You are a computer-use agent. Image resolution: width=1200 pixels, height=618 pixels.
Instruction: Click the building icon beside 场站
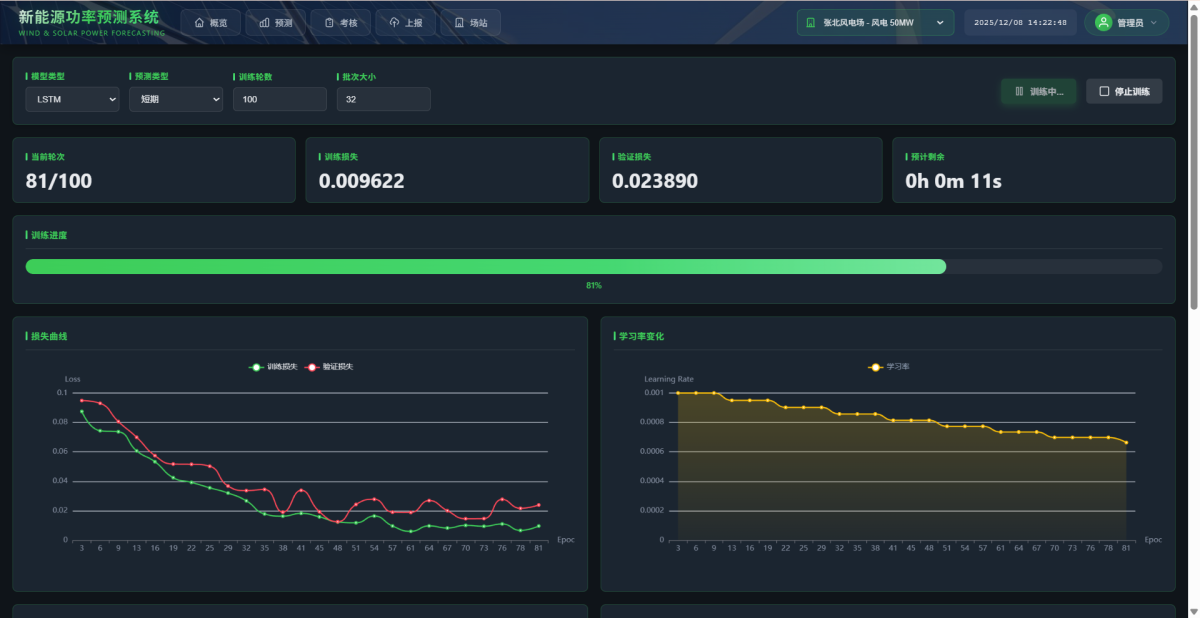point(459,22)
